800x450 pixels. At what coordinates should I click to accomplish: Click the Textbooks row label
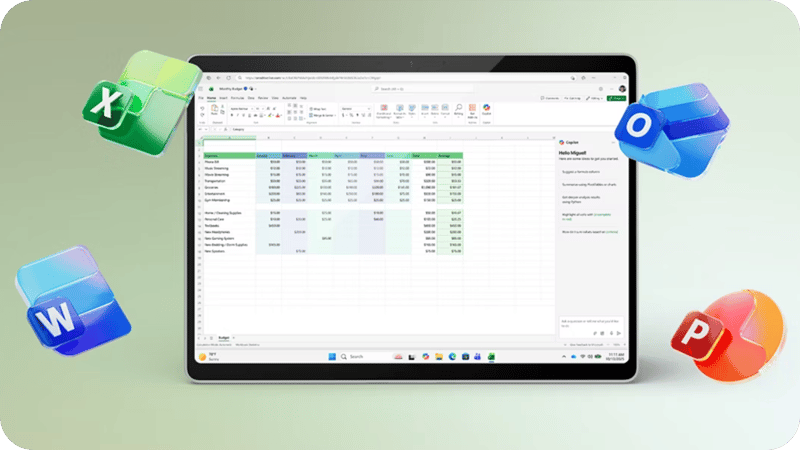pos(212,226)
